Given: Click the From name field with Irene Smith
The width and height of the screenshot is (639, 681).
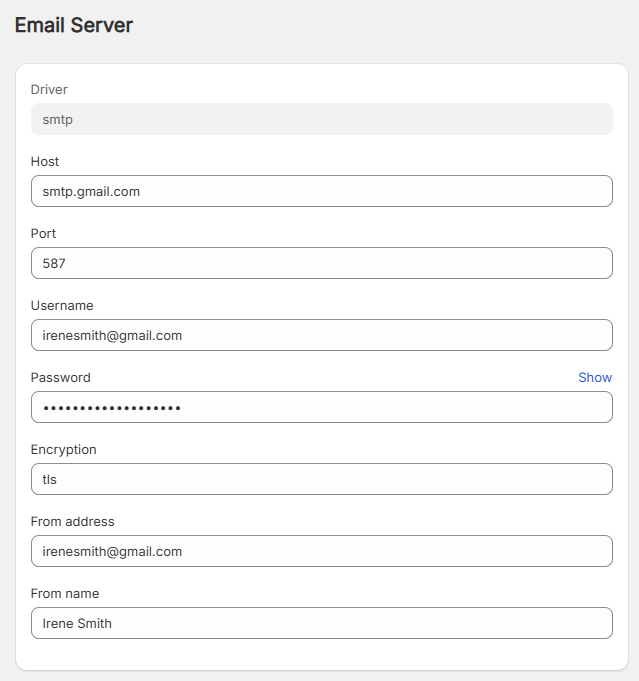Looking at the screenshot, I should (321, 623).
